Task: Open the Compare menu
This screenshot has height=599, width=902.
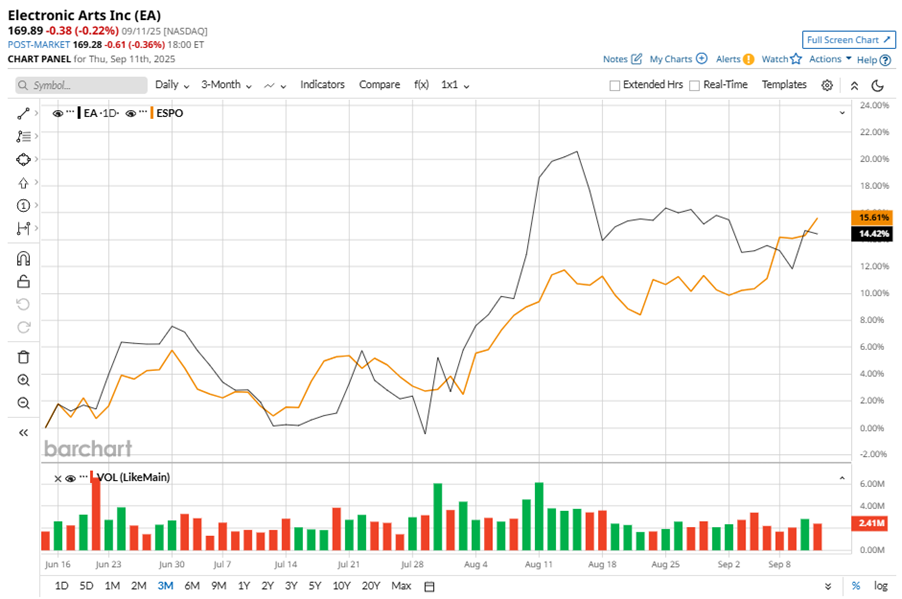Action: [379, 85]
